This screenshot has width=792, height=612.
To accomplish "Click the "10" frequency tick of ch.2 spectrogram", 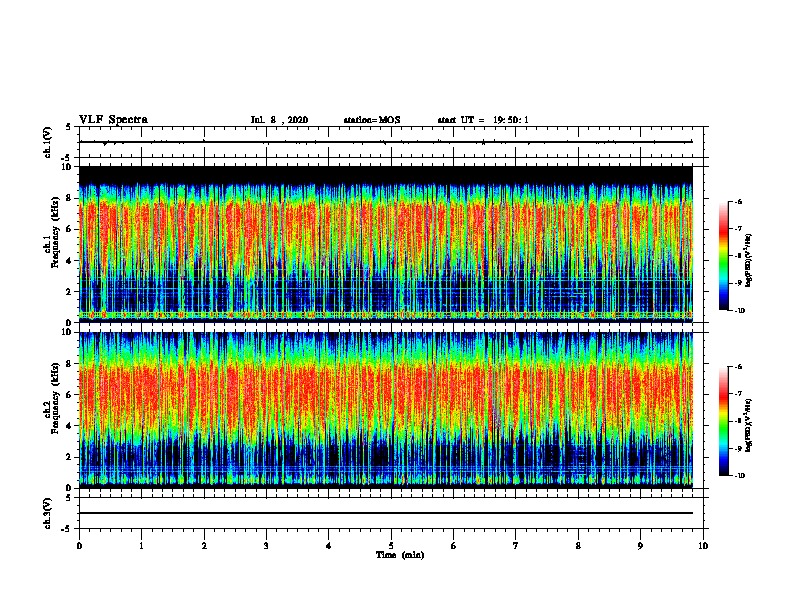I will (x=66, y=332).
